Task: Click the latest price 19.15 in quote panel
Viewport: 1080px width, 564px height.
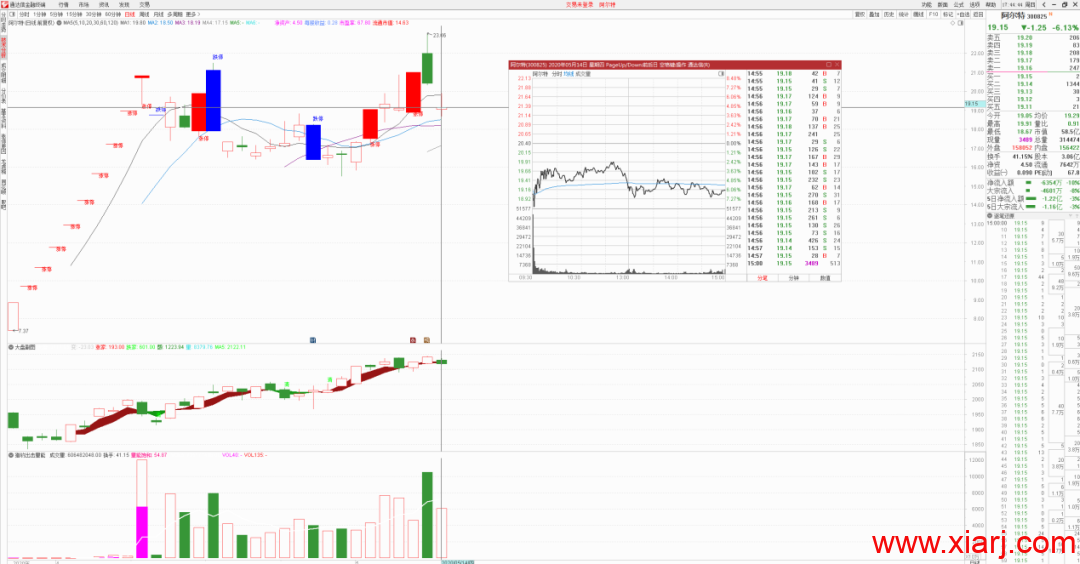Action: click(x=998, y=28)
